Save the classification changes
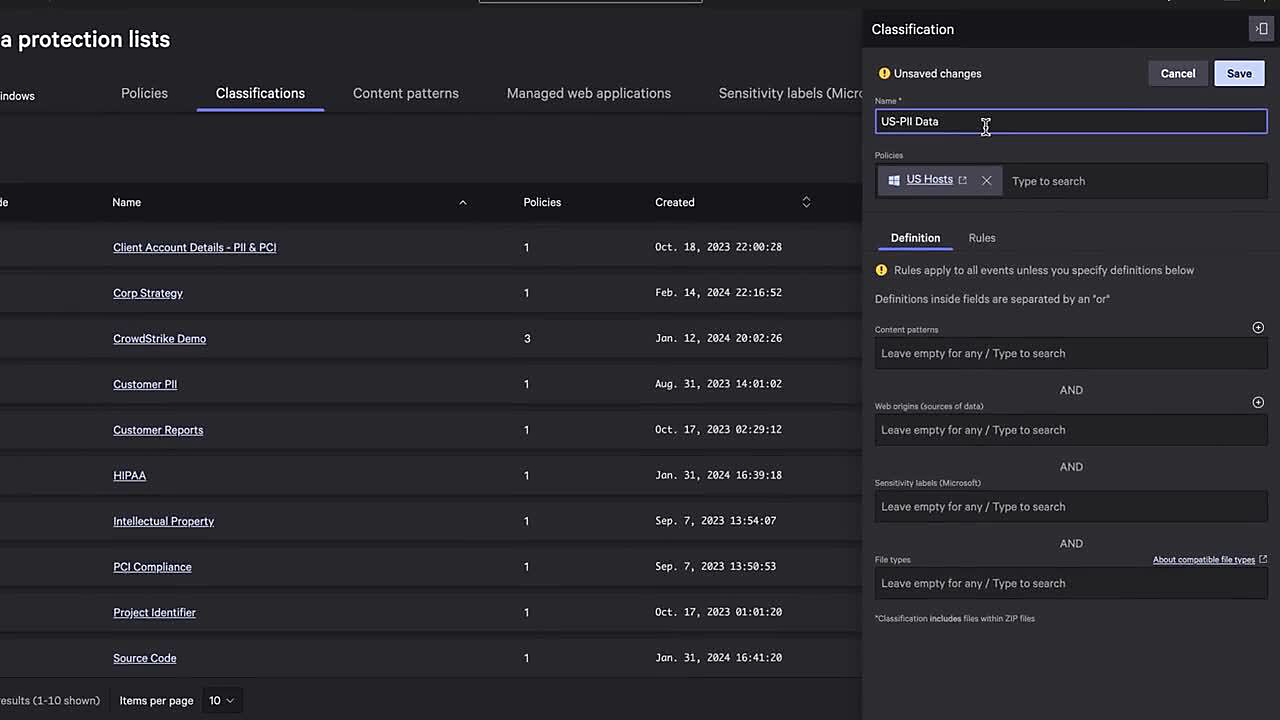 click(1238, 73)
